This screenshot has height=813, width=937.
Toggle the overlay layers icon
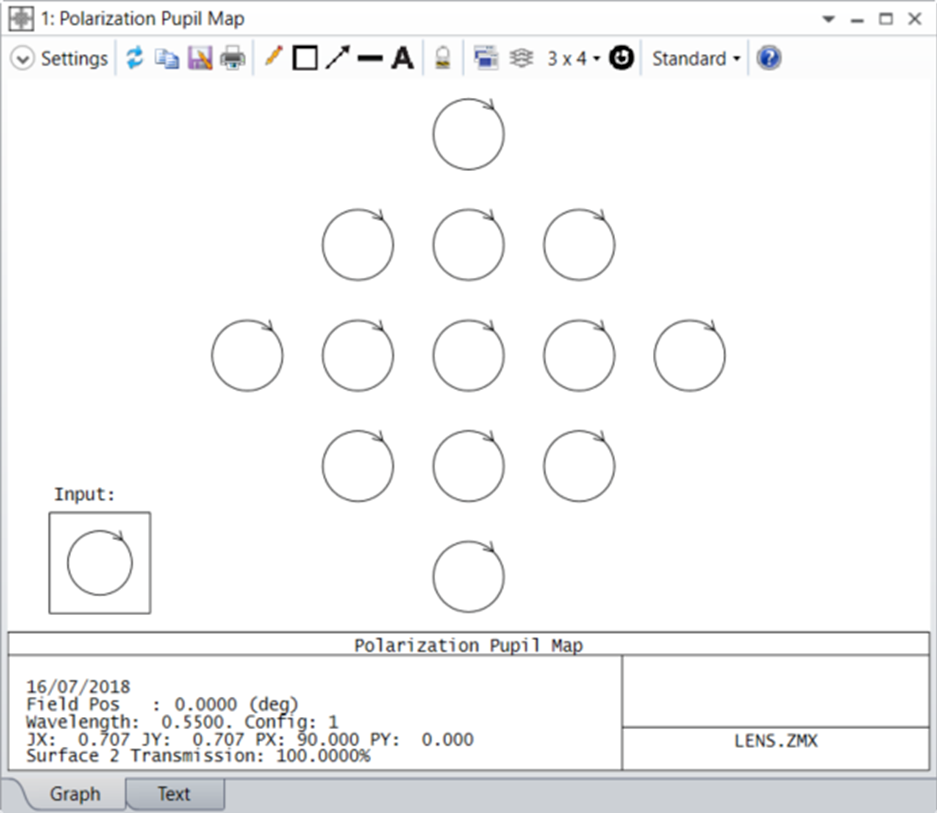[520, 59]
